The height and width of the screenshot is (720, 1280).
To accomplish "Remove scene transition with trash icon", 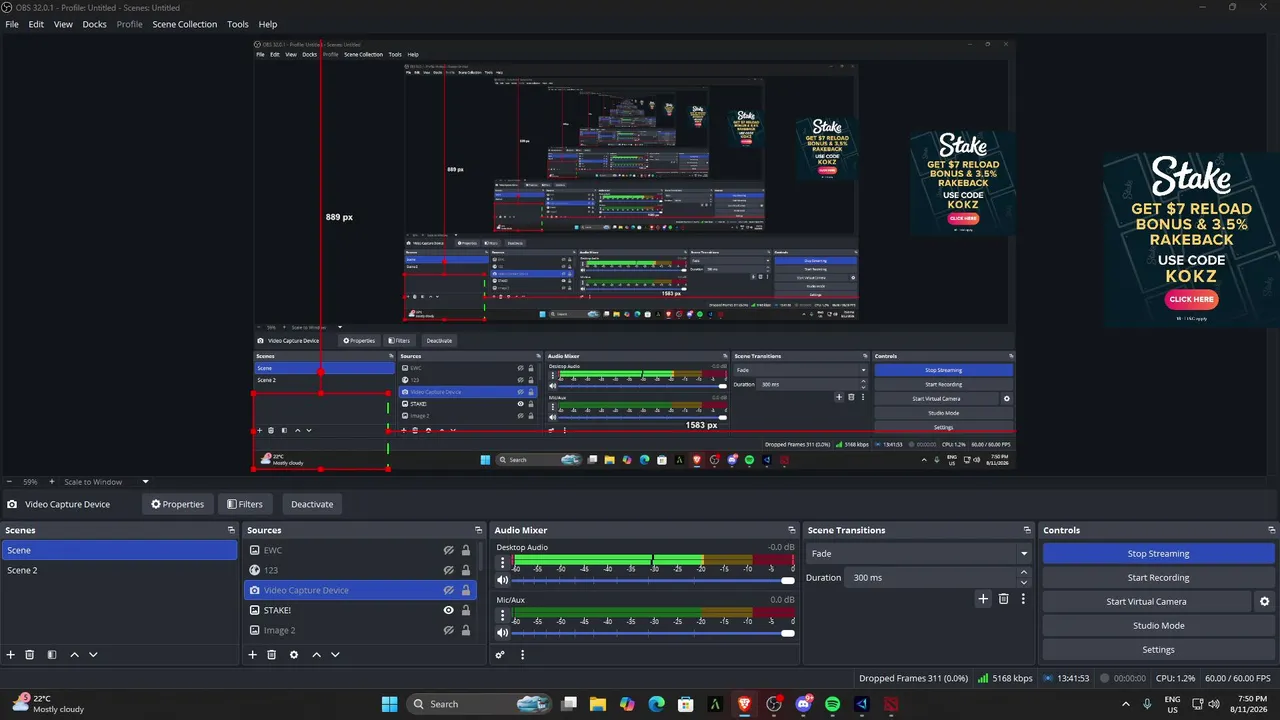I will [1004, 599].
